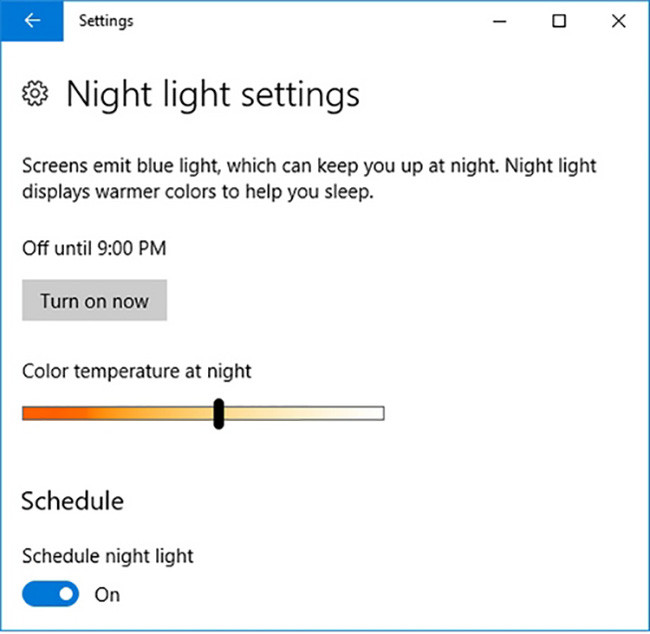Click the "Schedule" section heading
This screenshot has width=650, height=634.
73,500
